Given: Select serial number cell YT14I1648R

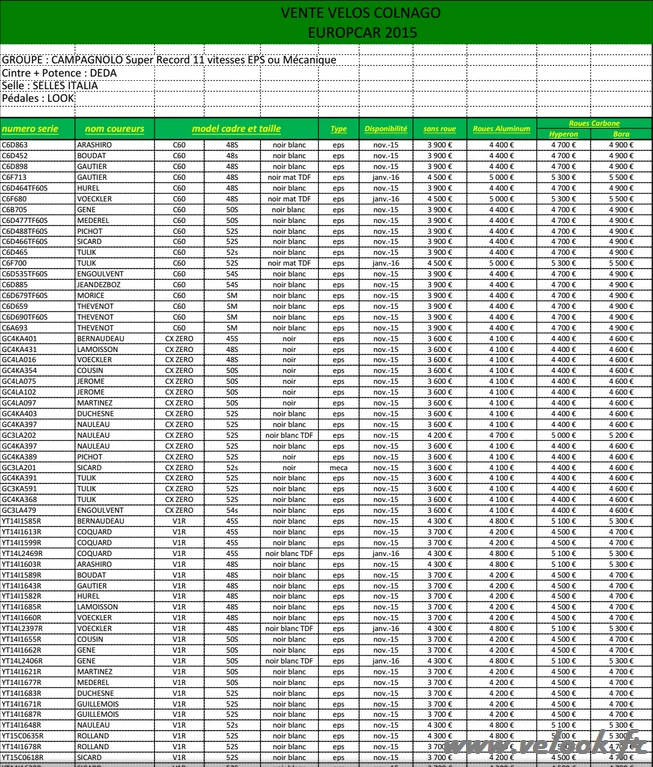Looking at the screenshot, I should pyautogui.click(x=22, y=725).
